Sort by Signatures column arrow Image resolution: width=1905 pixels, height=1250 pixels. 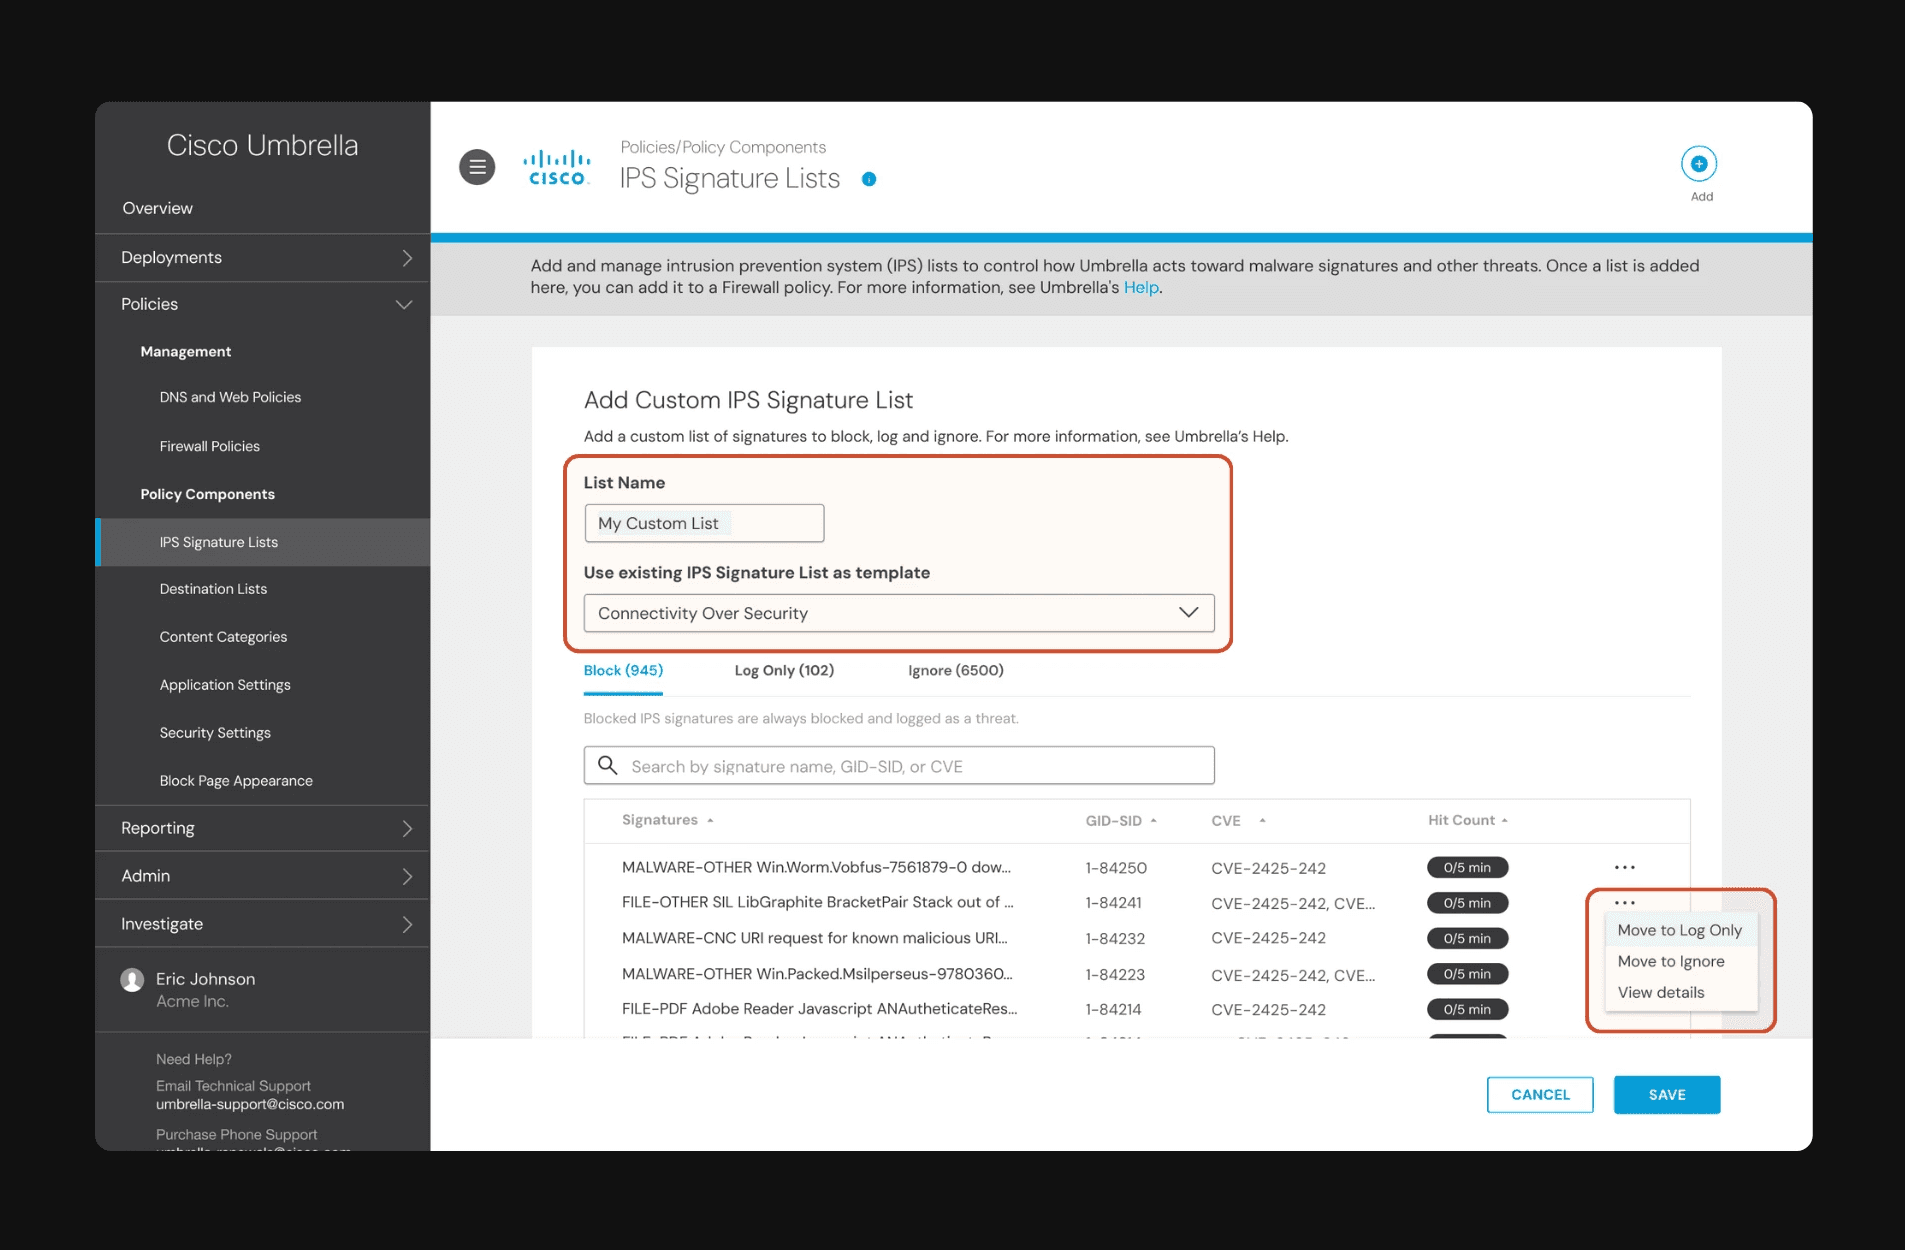click(710, 820)
